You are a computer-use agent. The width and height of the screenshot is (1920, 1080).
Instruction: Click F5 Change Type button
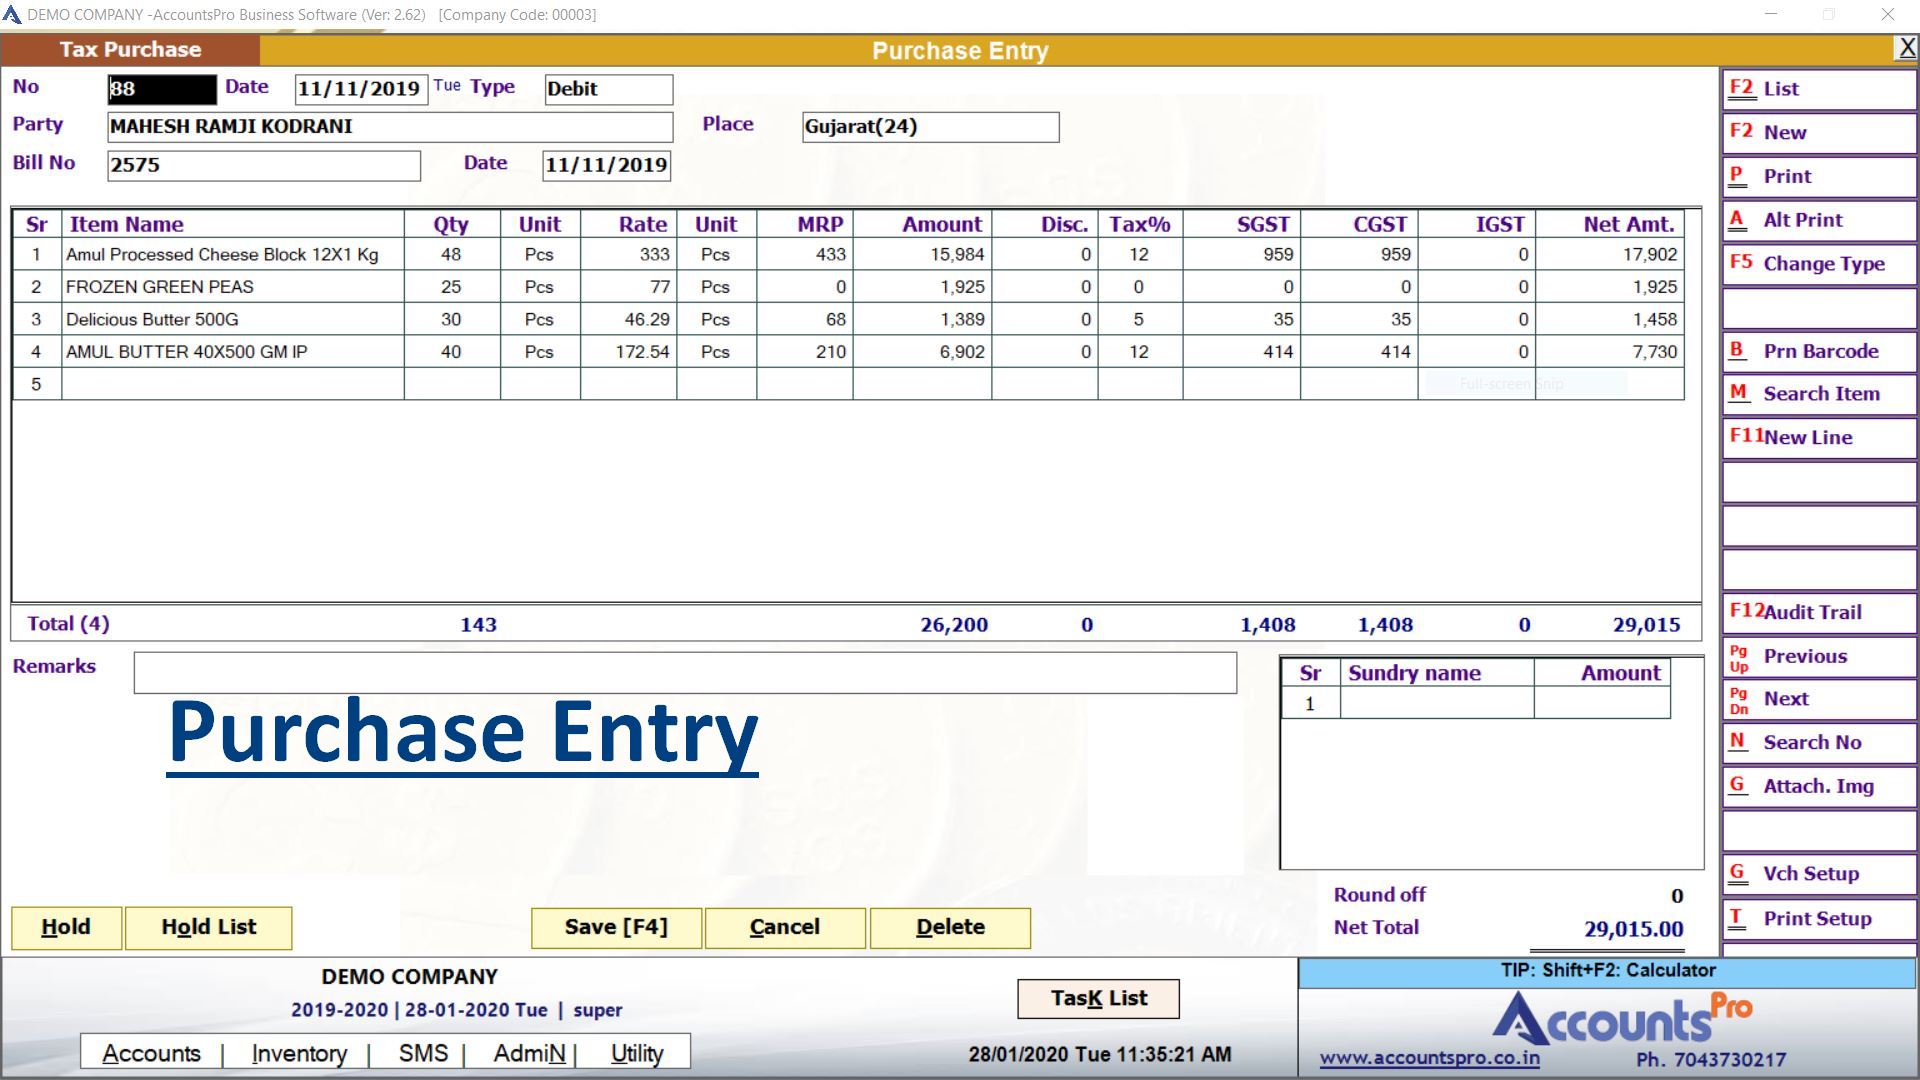pyautogui.click(x=1818, y=265)
